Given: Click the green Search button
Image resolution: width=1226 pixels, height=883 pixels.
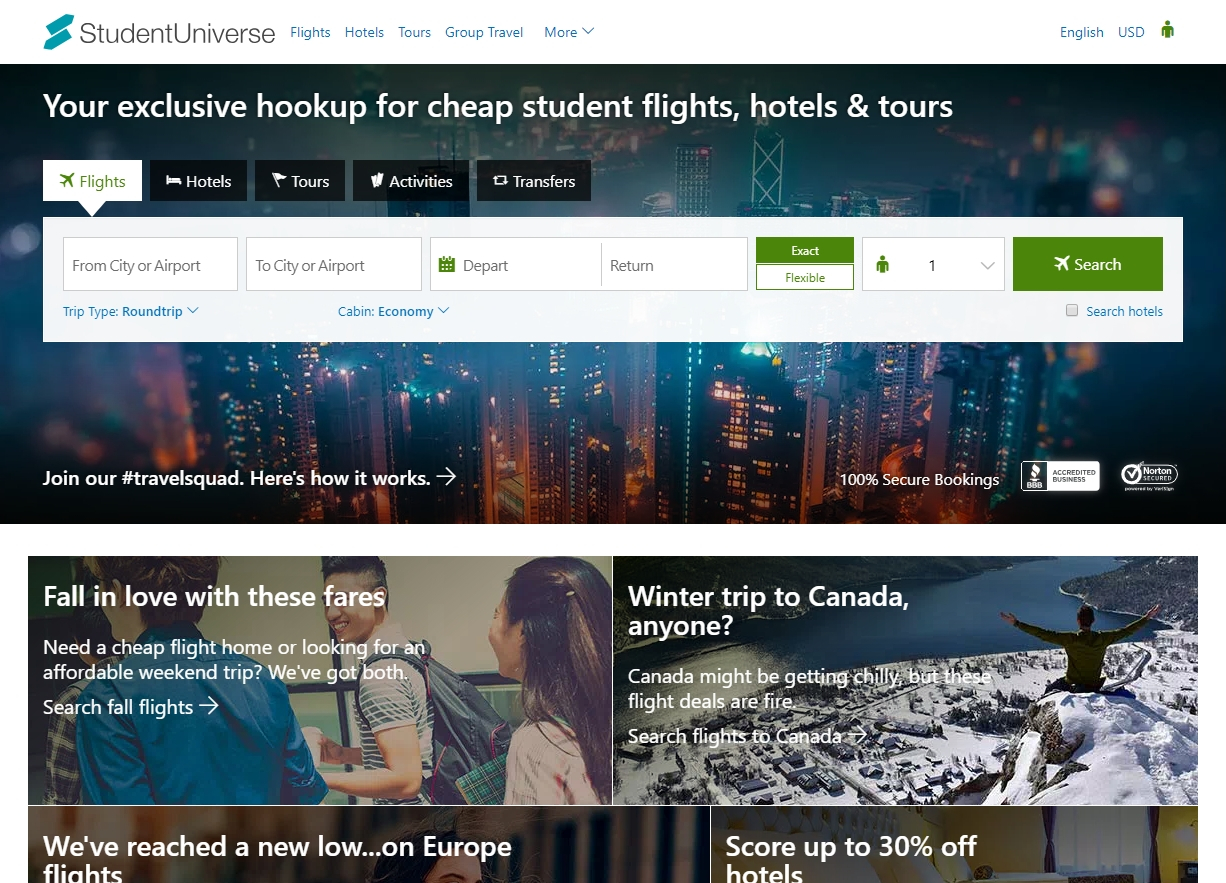Looking at the screenshot, I should 1088,264.
